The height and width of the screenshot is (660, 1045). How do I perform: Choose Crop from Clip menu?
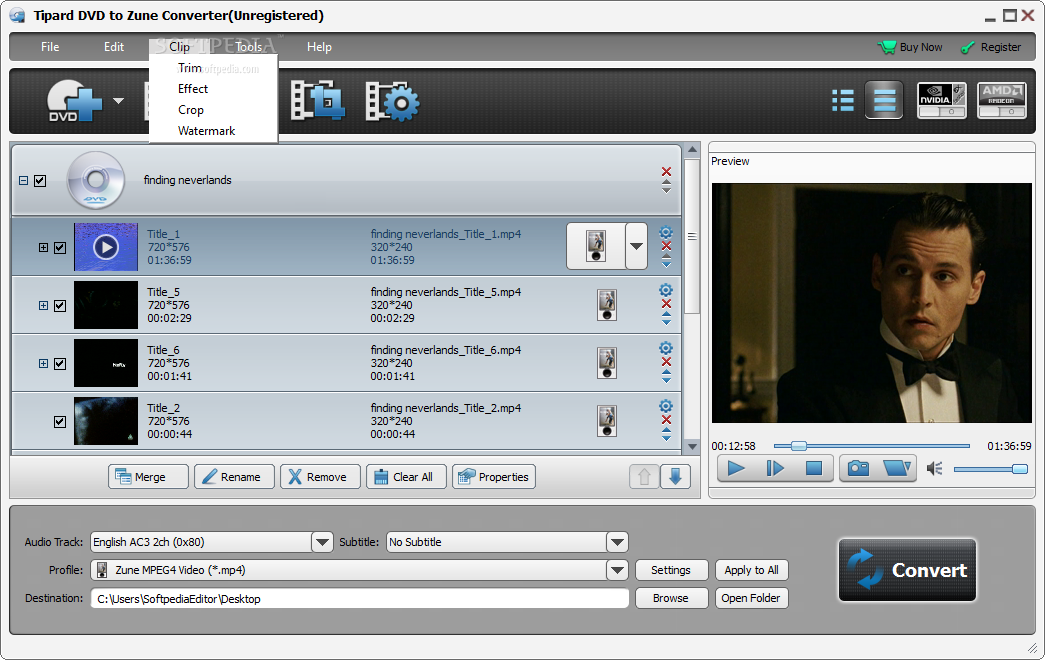(191, 110)
